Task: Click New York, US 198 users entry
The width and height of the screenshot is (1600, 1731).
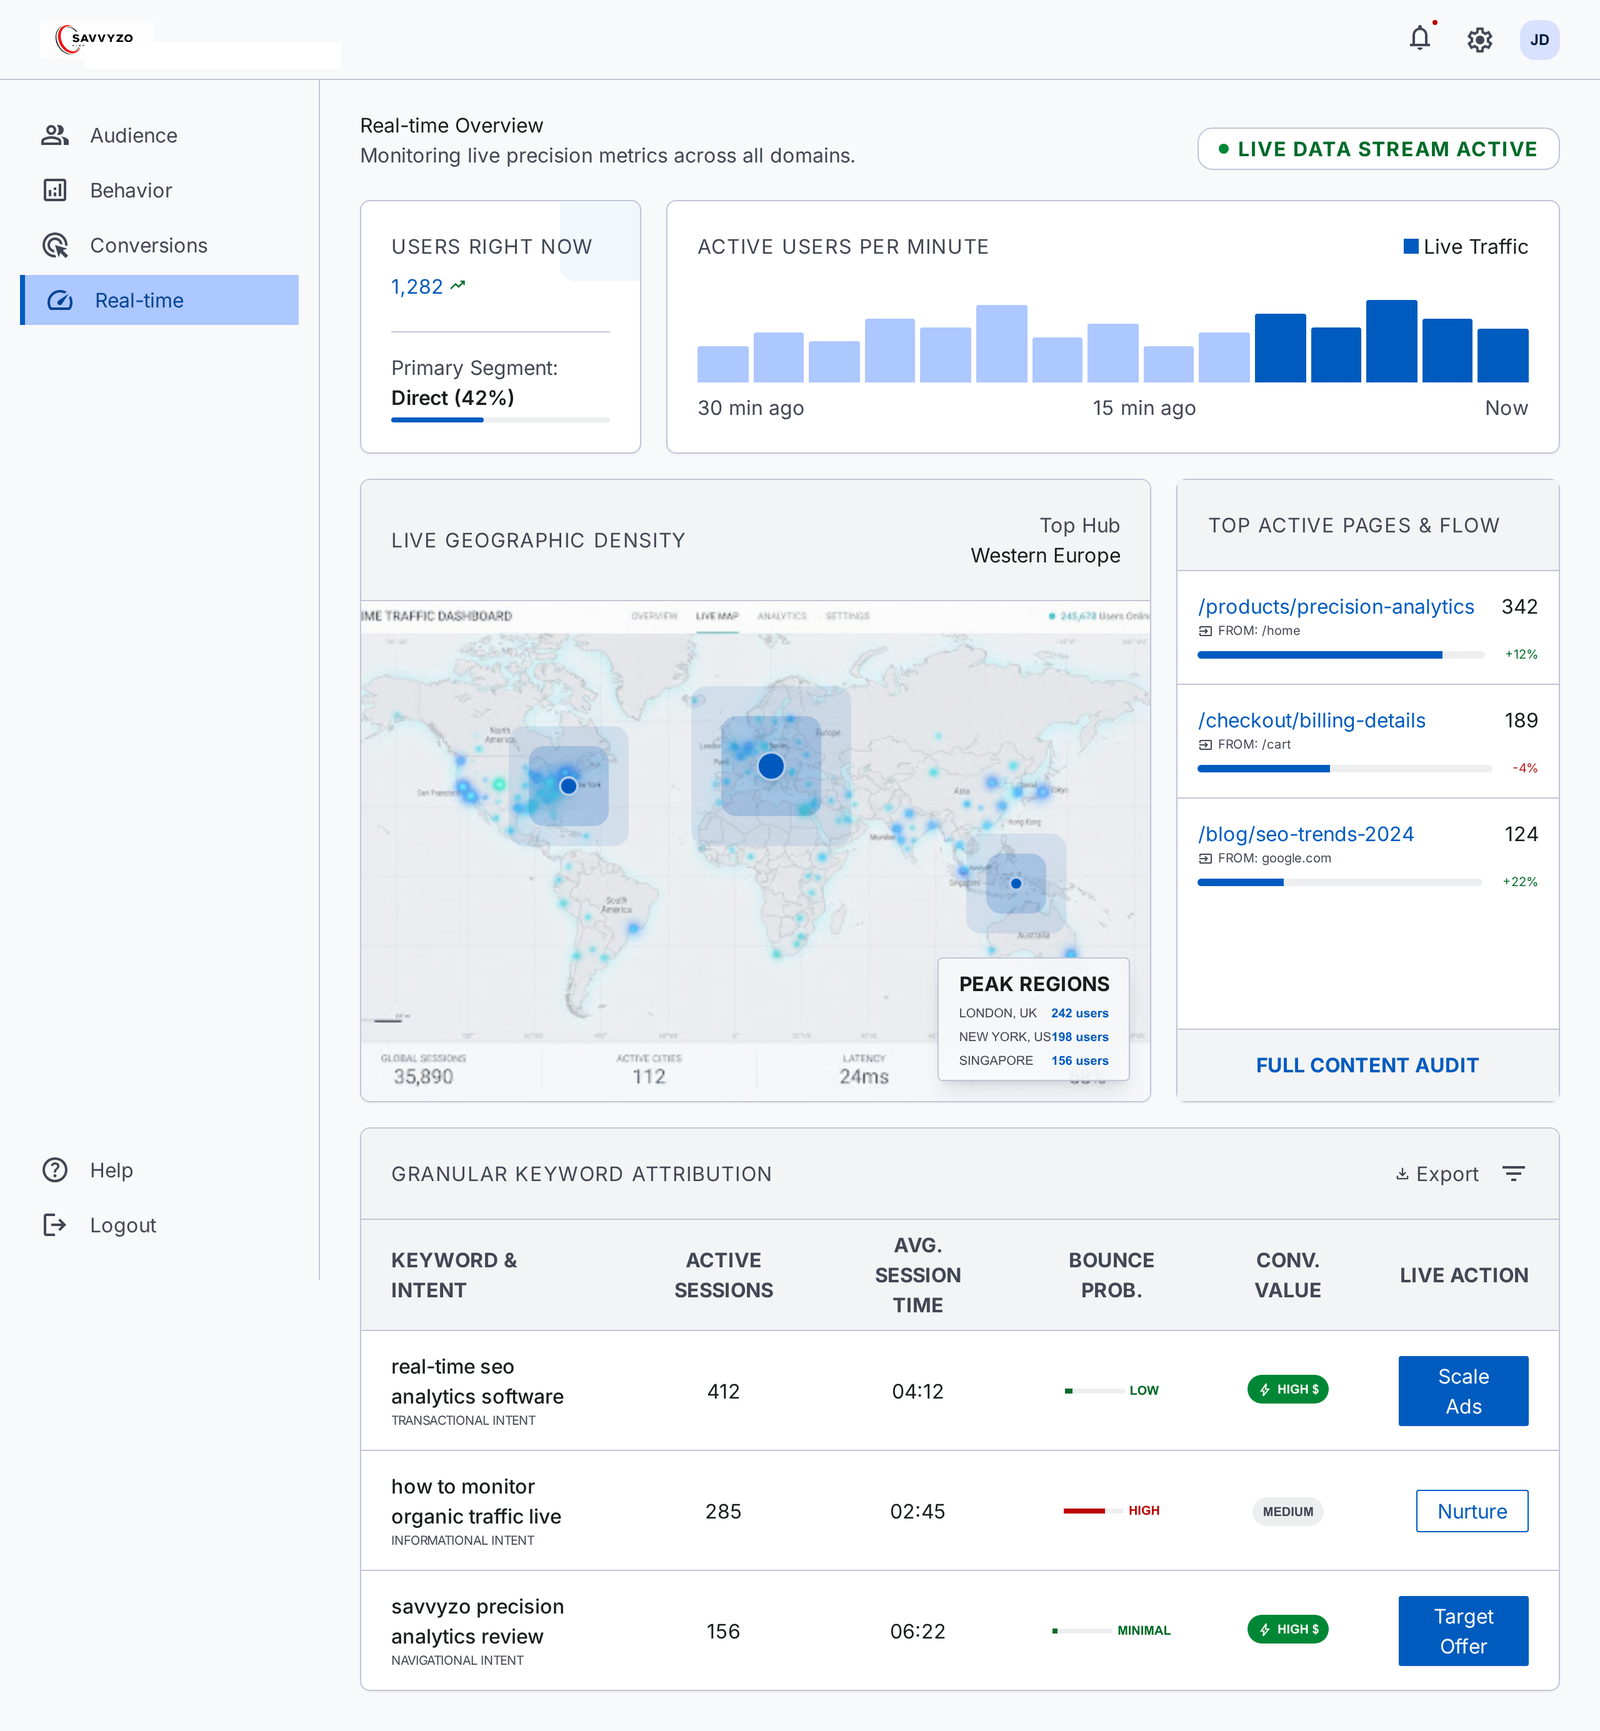Action: tap(1033, 1037)
